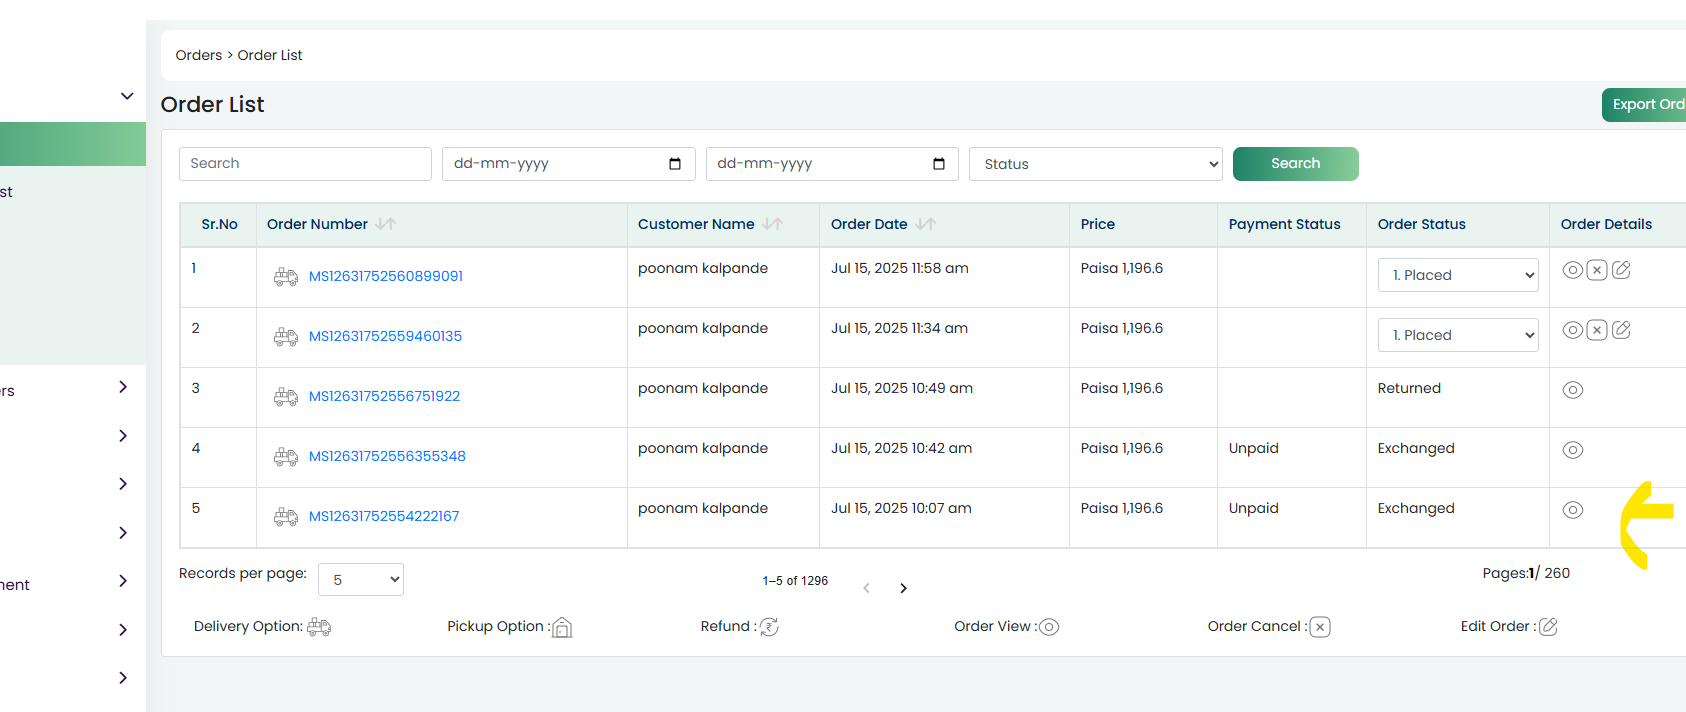Open calendar picker of second date field
Screen dimensions: 1686x712
(939, 164)
